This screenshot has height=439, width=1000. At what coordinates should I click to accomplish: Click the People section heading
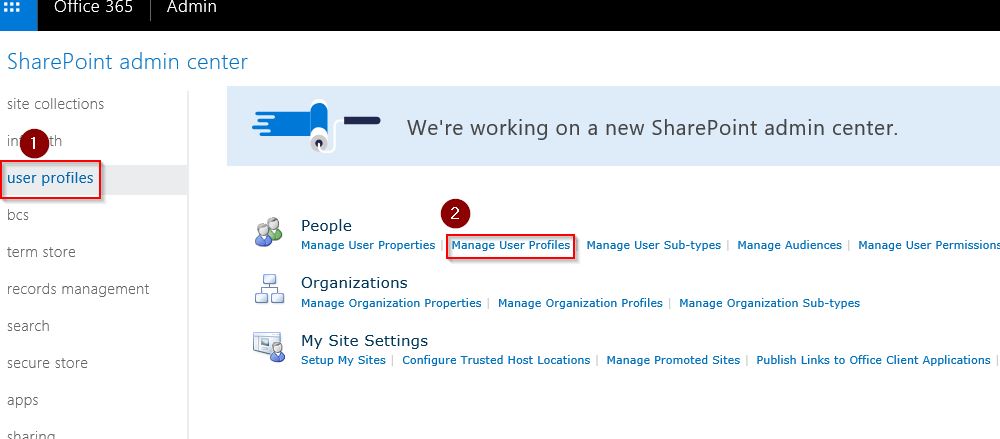coord(326,226)
